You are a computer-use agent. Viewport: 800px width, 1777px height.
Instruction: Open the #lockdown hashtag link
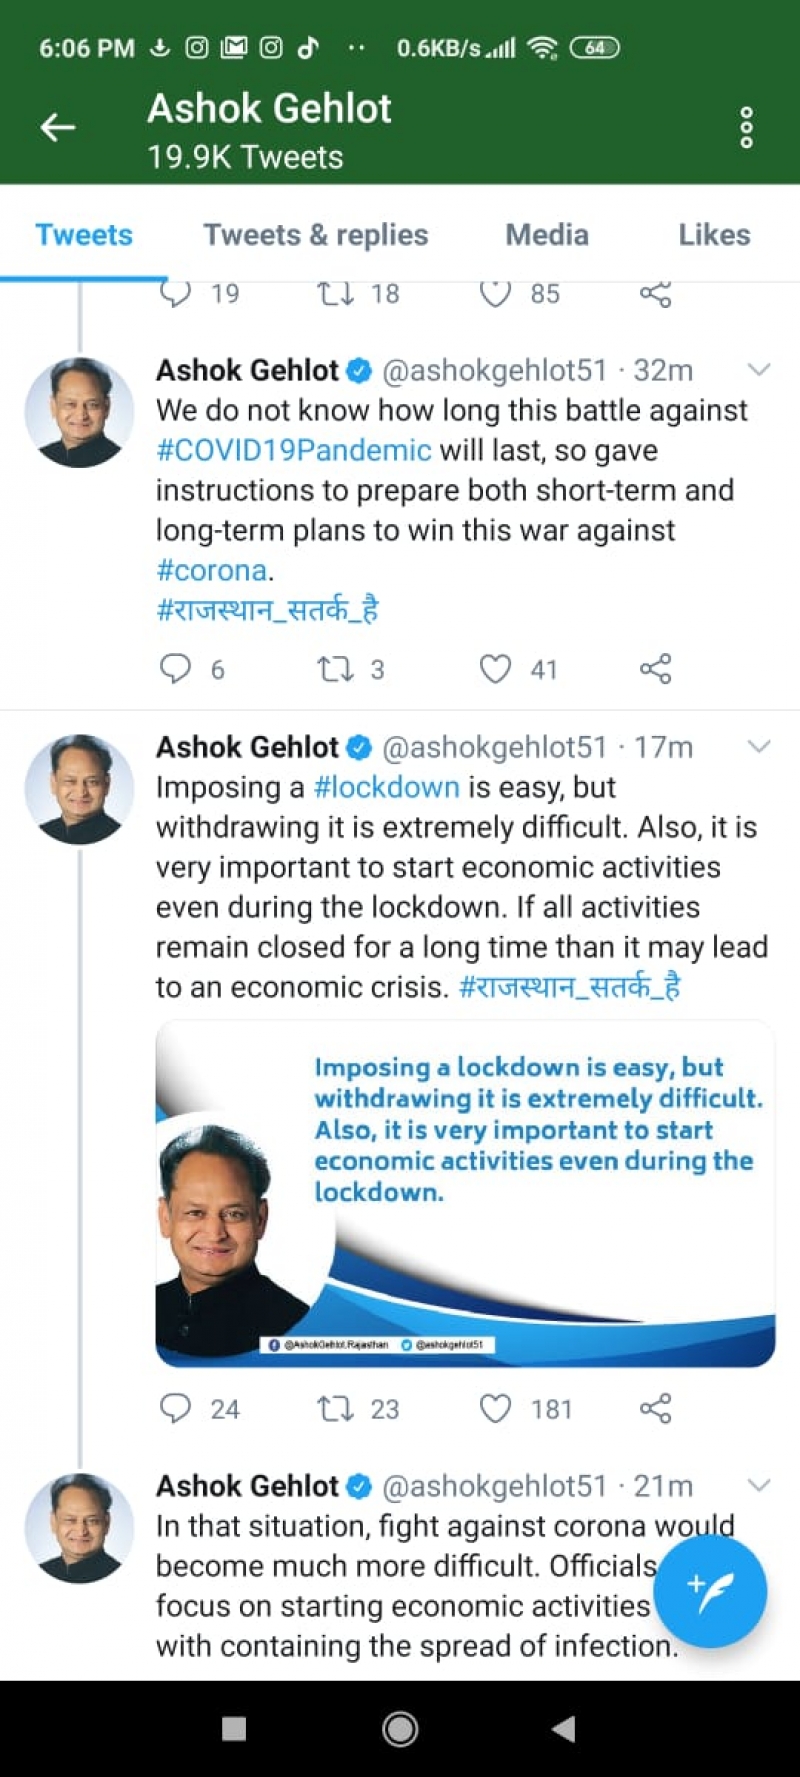pyautogui.click(x=386, y=787)
